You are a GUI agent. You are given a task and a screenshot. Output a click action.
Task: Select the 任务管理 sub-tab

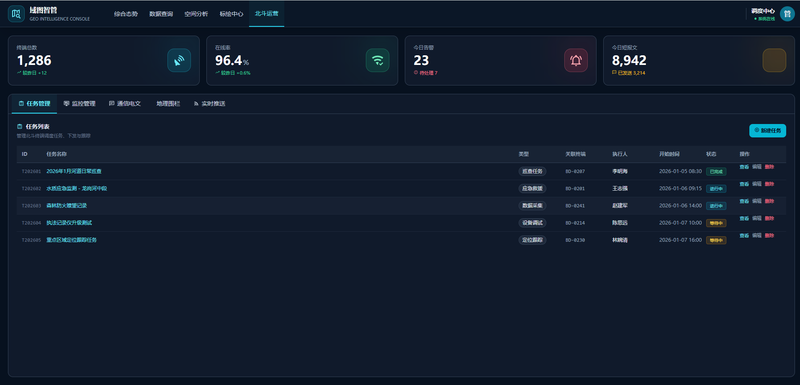[35, 104]
